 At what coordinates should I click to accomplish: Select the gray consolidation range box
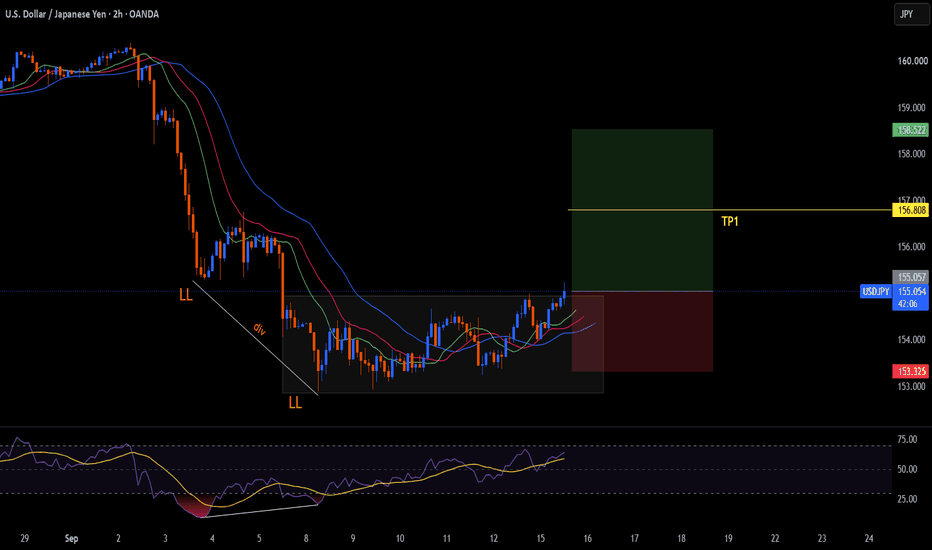[443, 344]
